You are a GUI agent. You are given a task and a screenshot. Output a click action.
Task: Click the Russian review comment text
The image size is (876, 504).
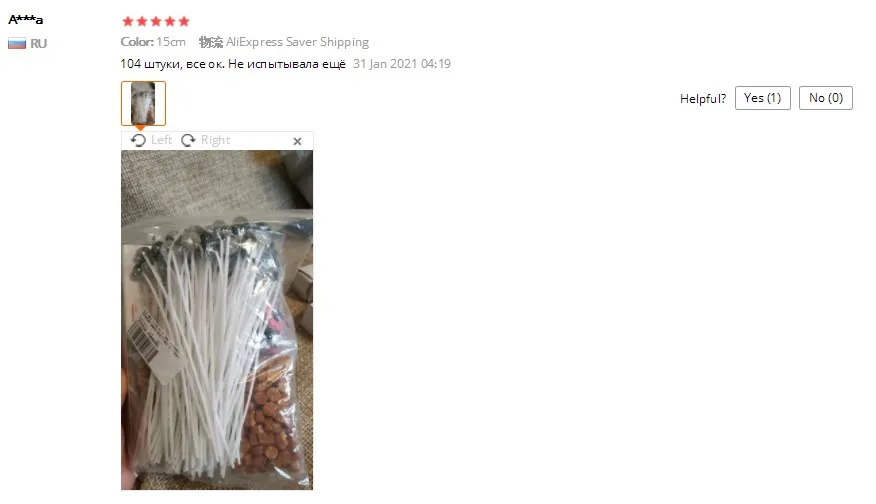pyautogui.click(x=233, y=64)
